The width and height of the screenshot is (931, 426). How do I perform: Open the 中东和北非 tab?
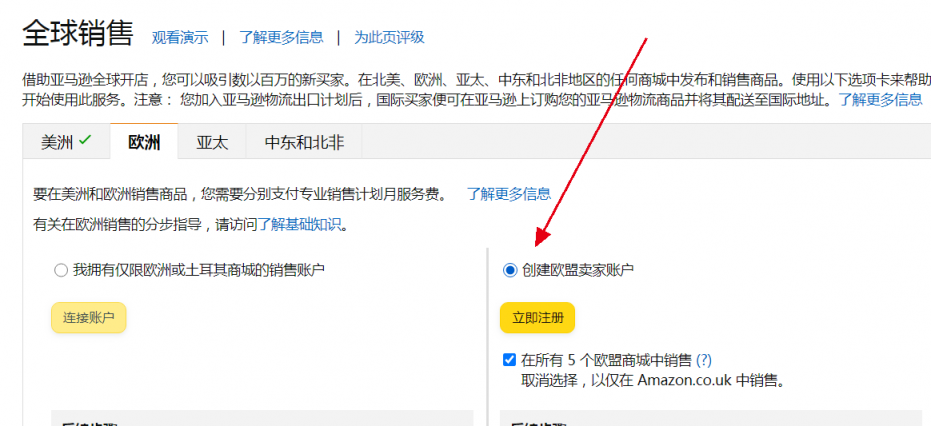click(x=304, y=143)
